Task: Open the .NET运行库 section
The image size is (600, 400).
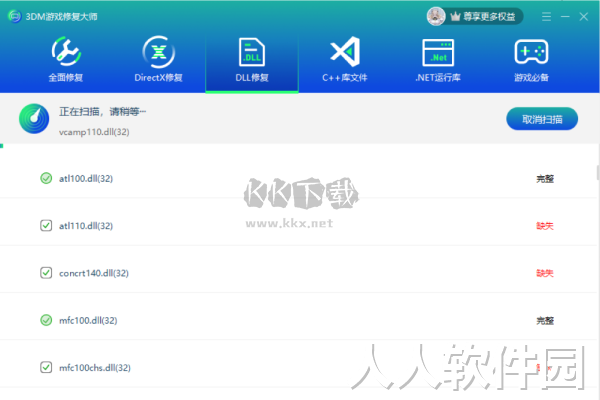Action: (x=438, y=59)
